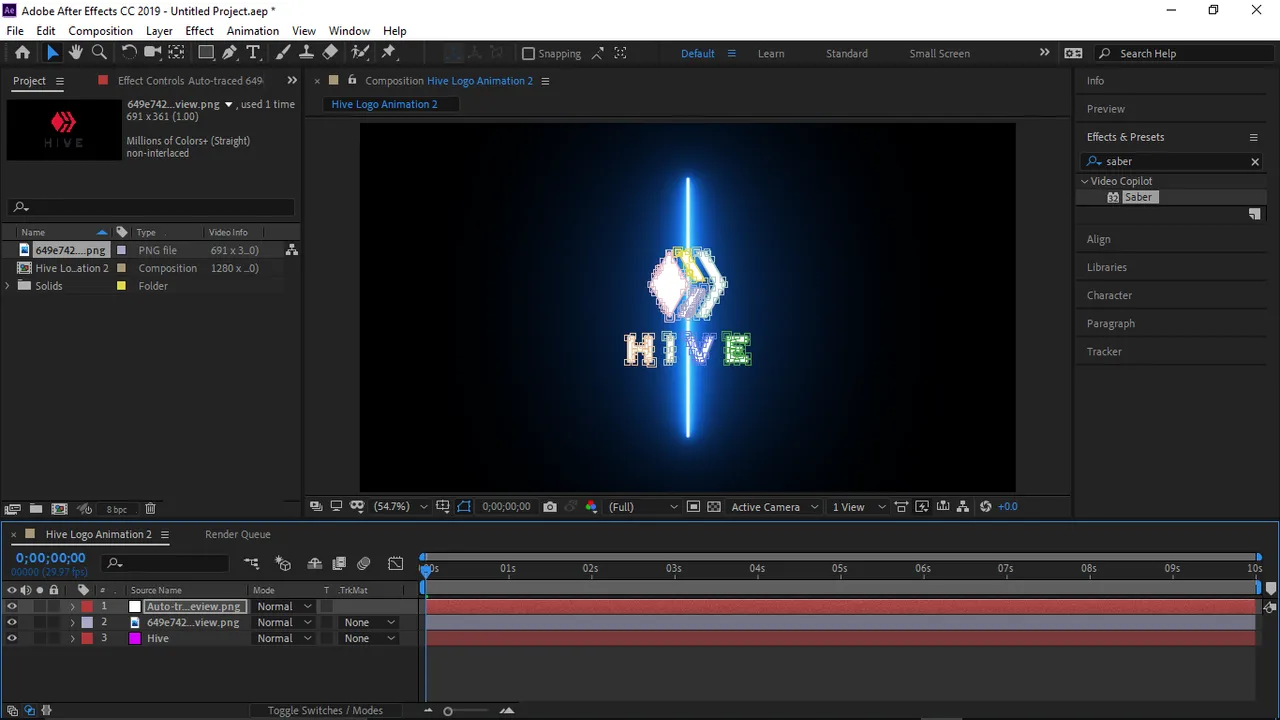This screenshot has width=1280, height=720.
Task: Select the Brush tool
Action: coord(283,53)
